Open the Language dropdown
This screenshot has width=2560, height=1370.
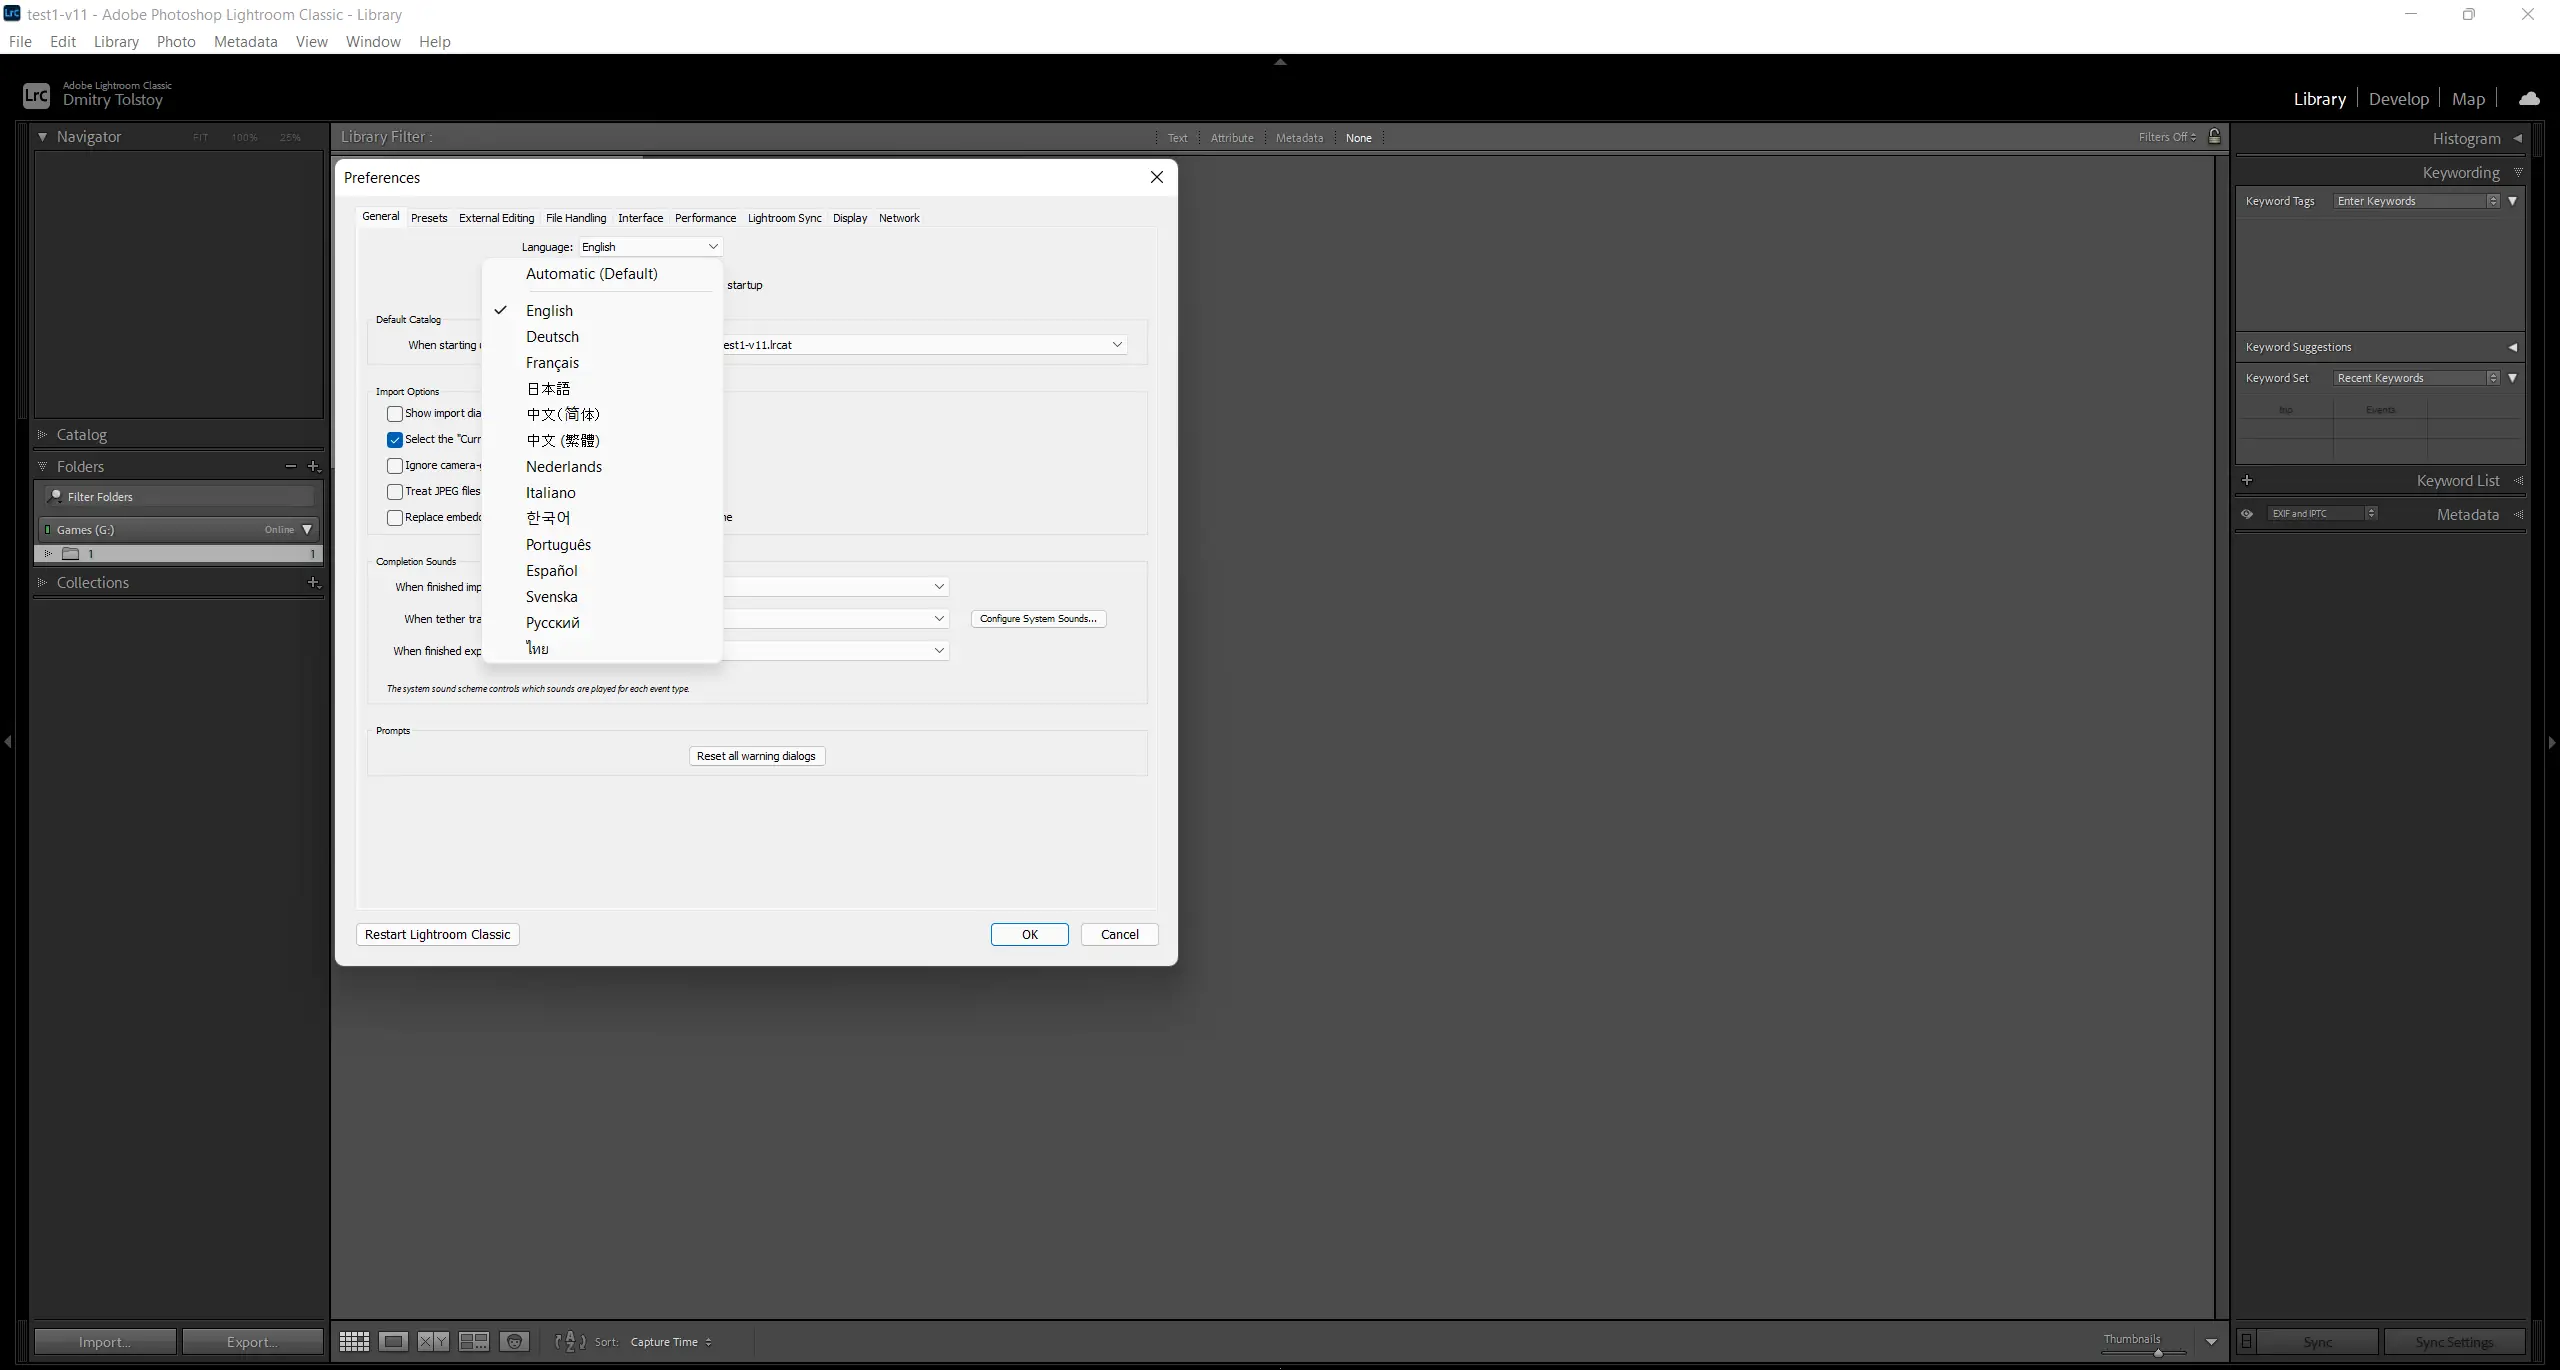click(650, 247)
